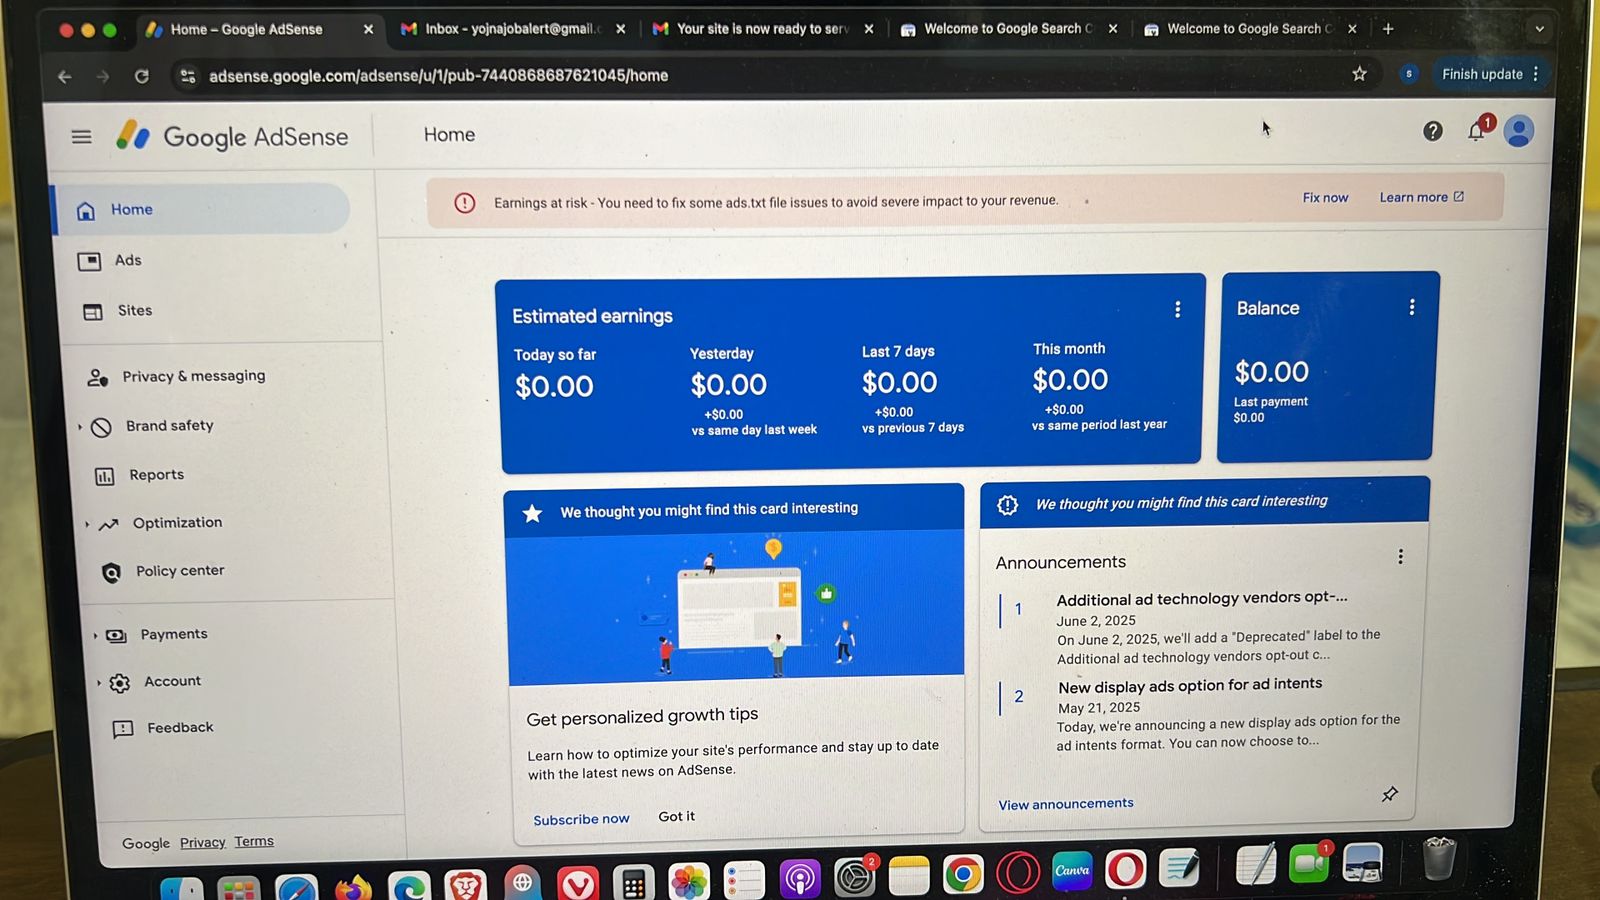Open Canva from the dock
The image size is (1600, 900).
[x=1072, y=870]
